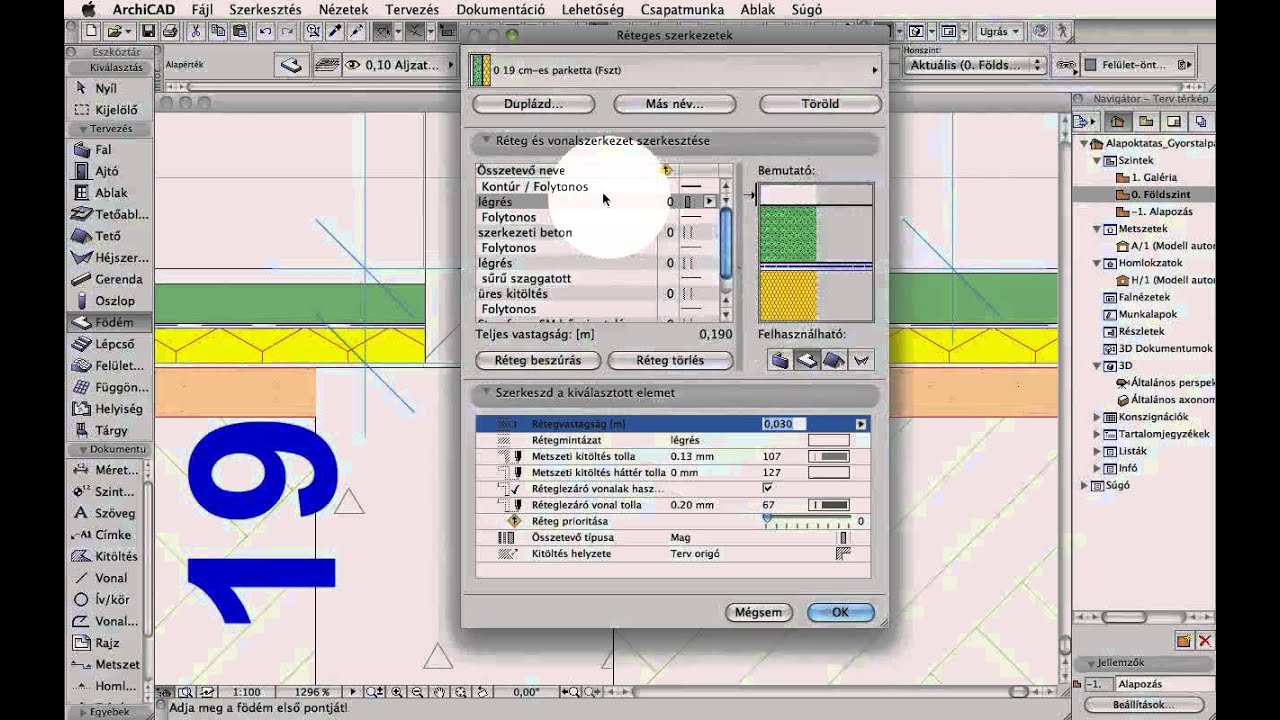Click the Rétegvastagság value field 0,030
Image resolution: width=1280 pixels, height=720 pixels.
(785, 424)
